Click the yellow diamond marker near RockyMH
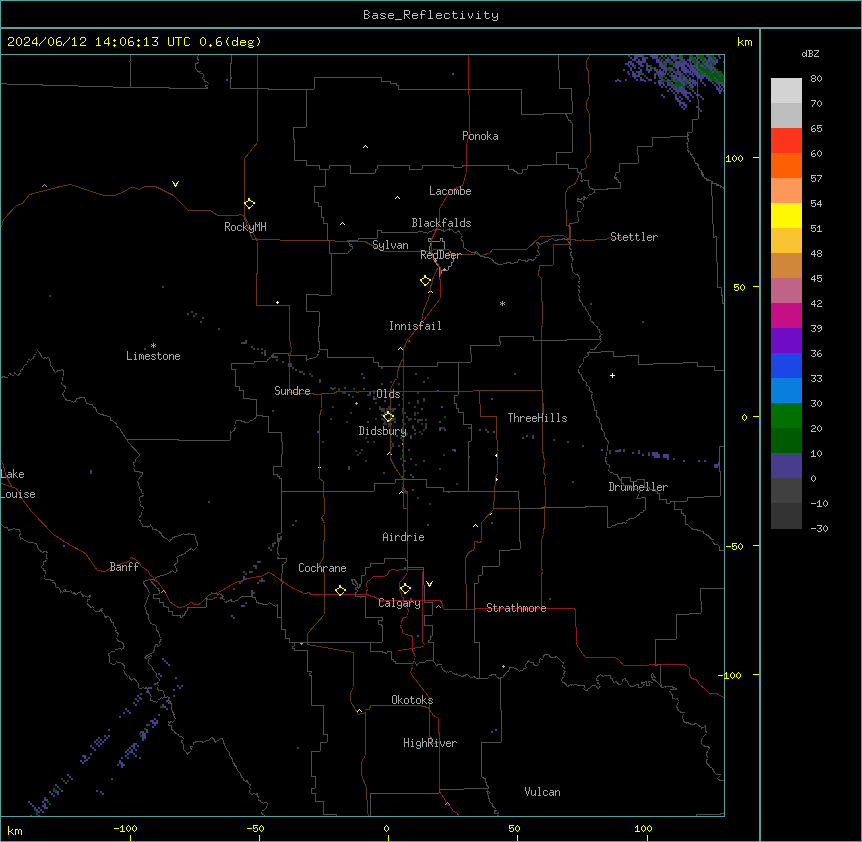Viewport: 862px width, 842px height. (250, 203)
